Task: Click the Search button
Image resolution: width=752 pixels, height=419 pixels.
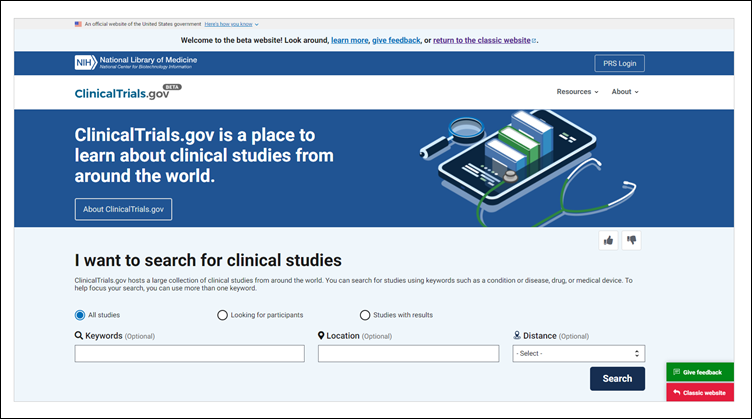Action: point(617,379)
